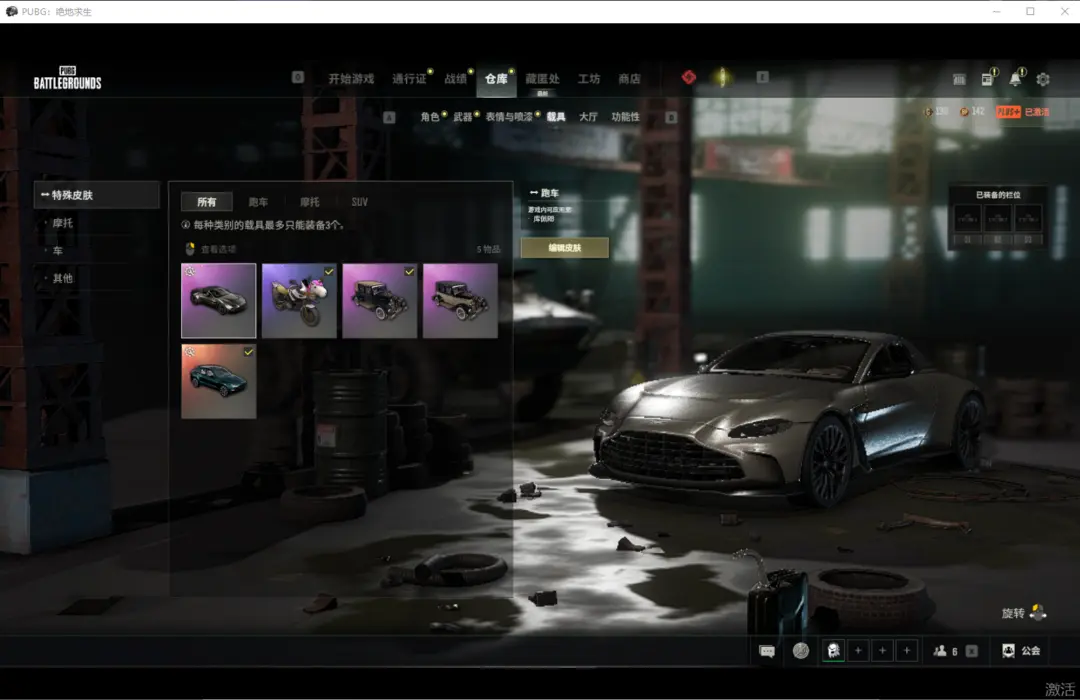Invite a player to second plus slot
1080x700 pixels.
pyautogui.click(x=882, y=650)
